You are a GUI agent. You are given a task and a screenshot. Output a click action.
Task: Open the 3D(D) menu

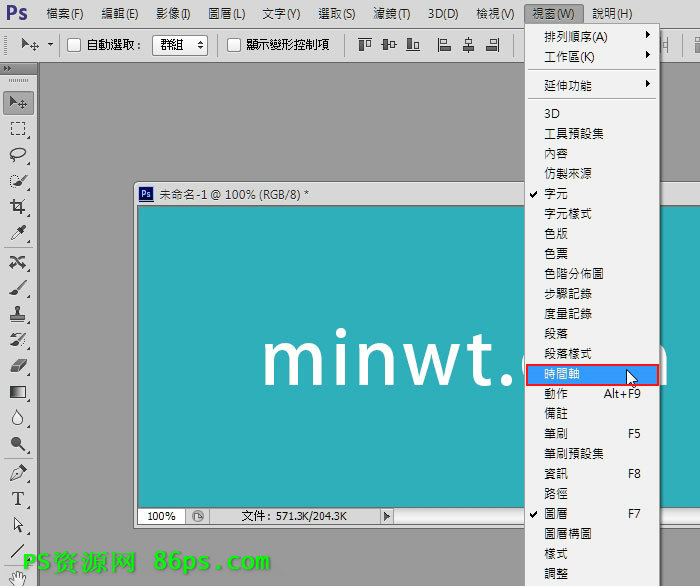pyautogui.click(x=443, y=14)
